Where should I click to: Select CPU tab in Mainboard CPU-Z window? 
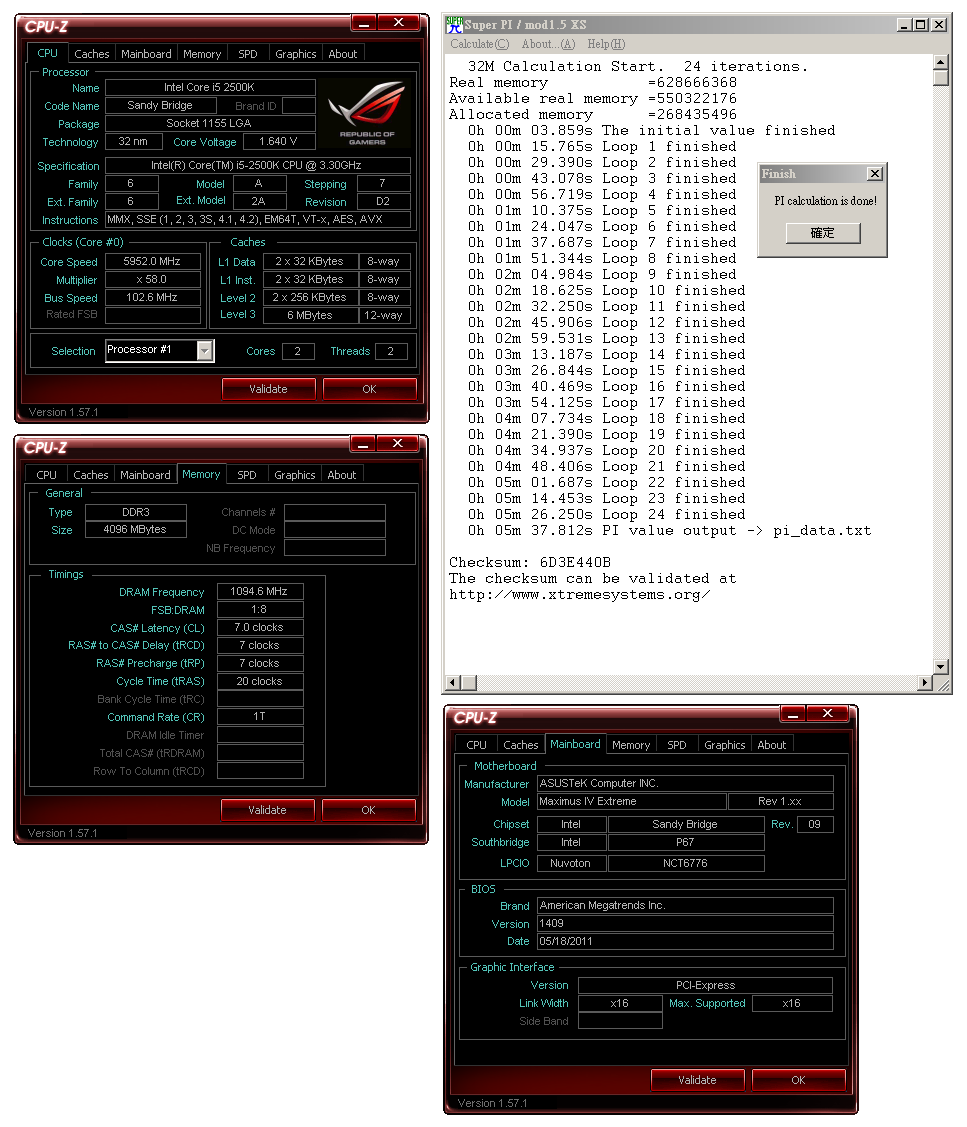pyautogui.click(x=476, y=745)
